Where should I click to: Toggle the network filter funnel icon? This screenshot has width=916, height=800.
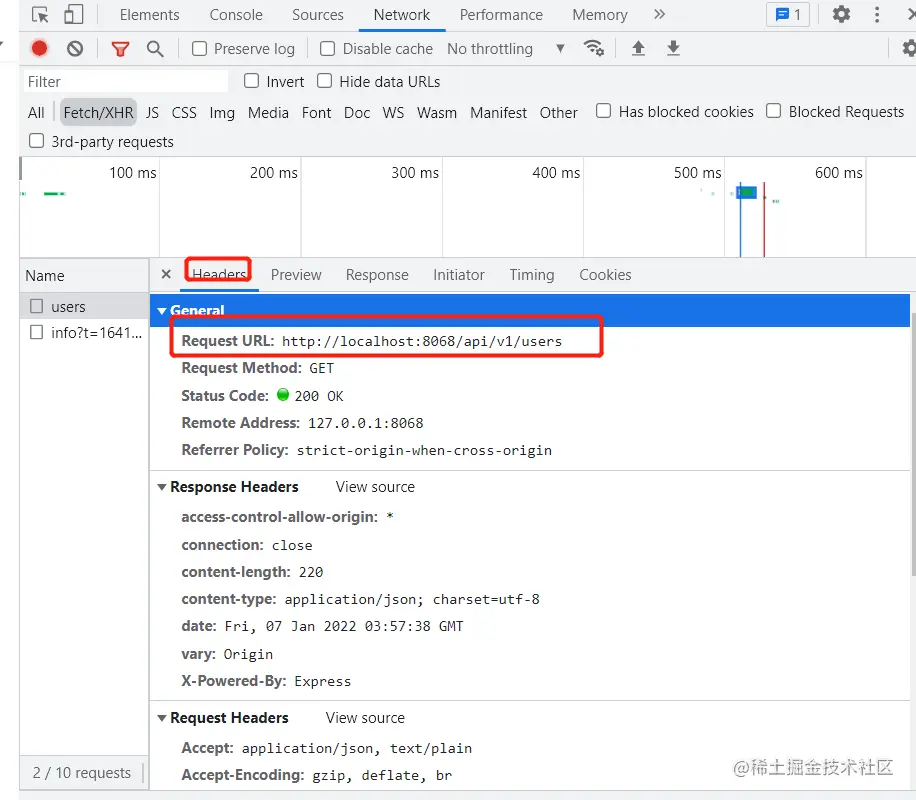[120, 49]
